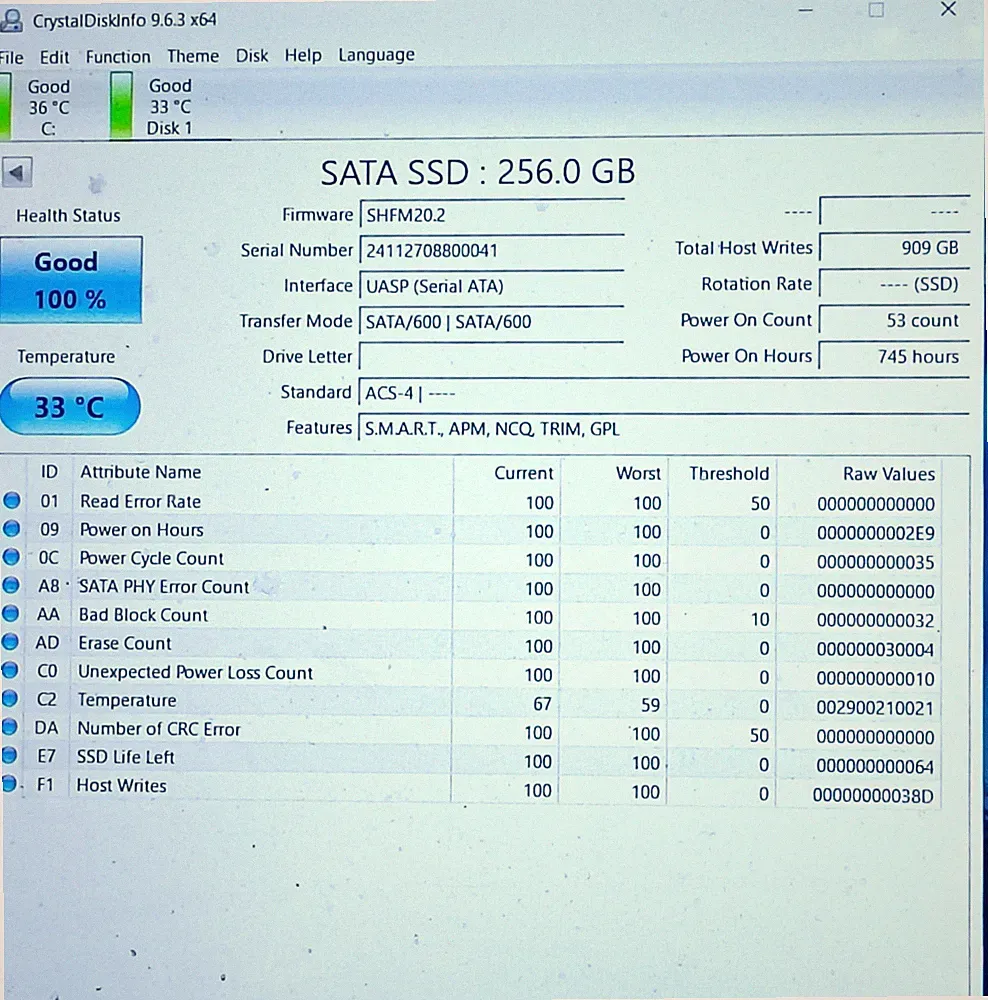Open the Theme menu

click(193, 56)
